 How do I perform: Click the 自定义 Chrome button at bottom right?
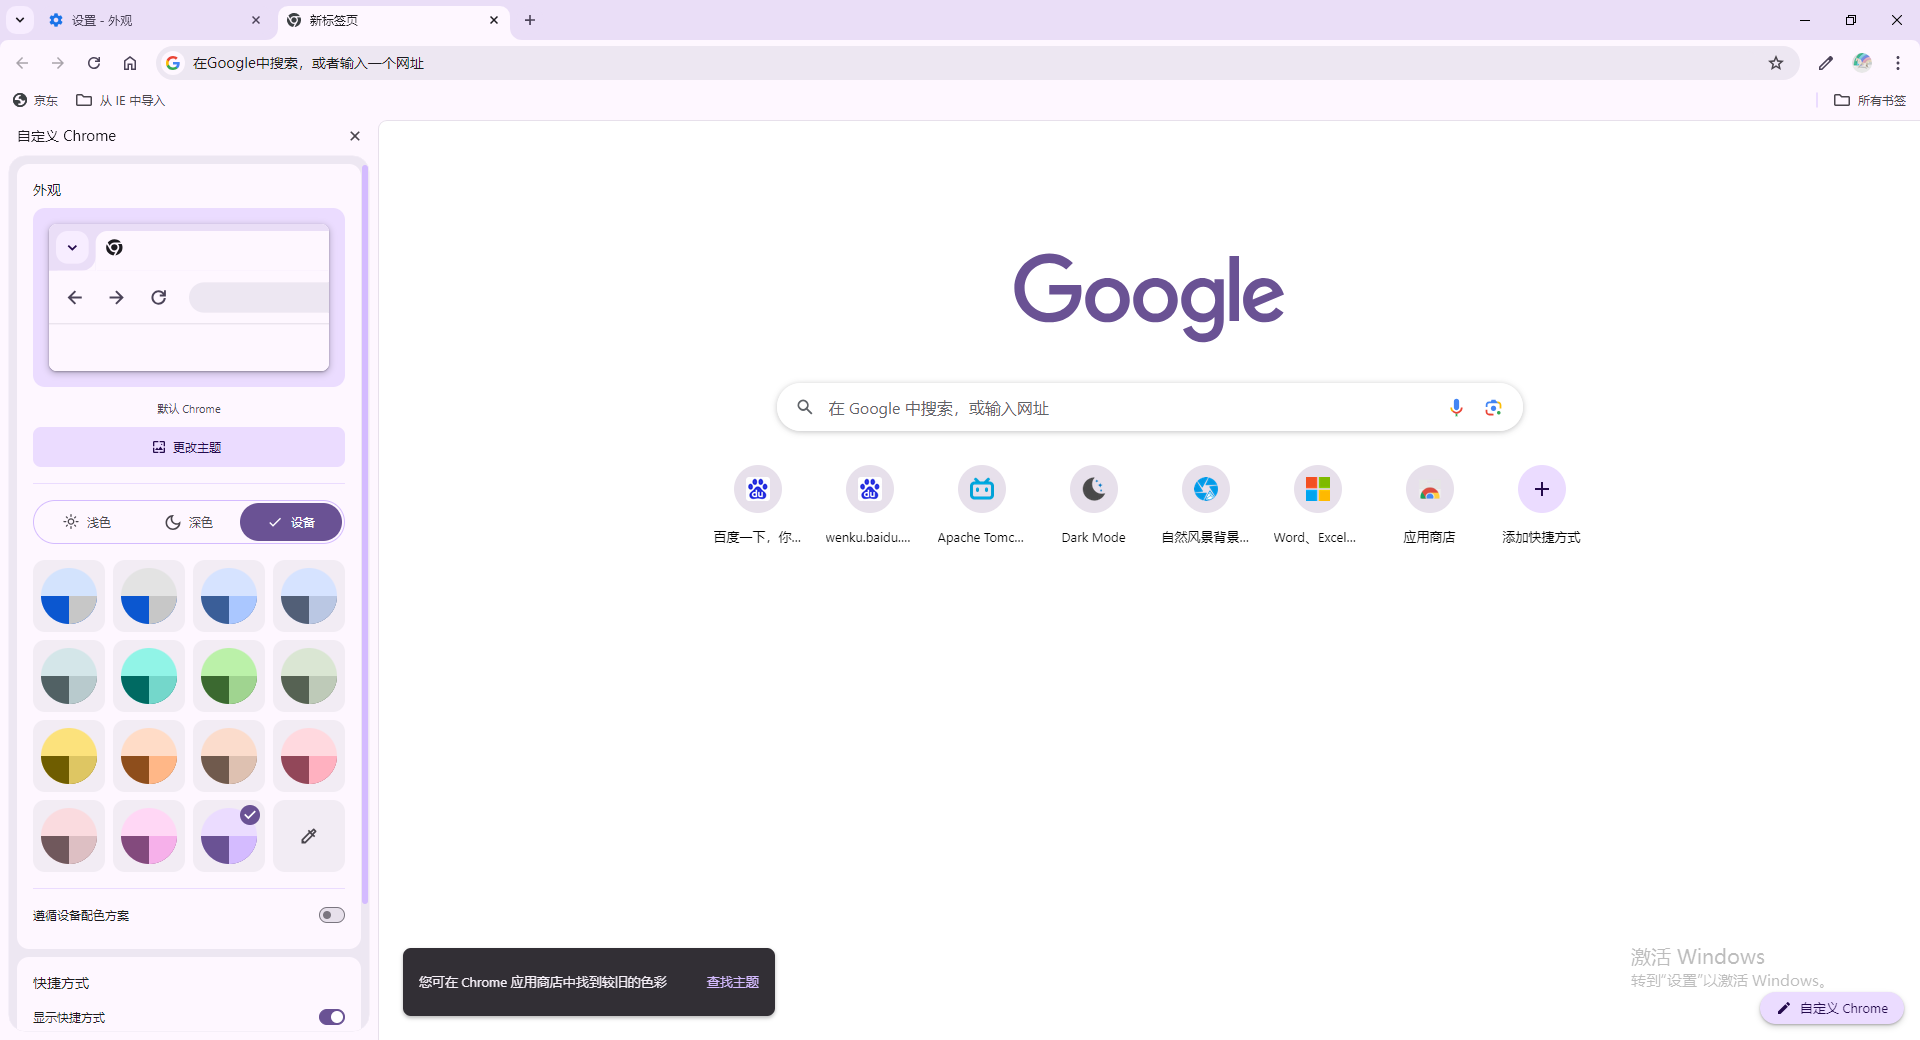point(1832,1008)
